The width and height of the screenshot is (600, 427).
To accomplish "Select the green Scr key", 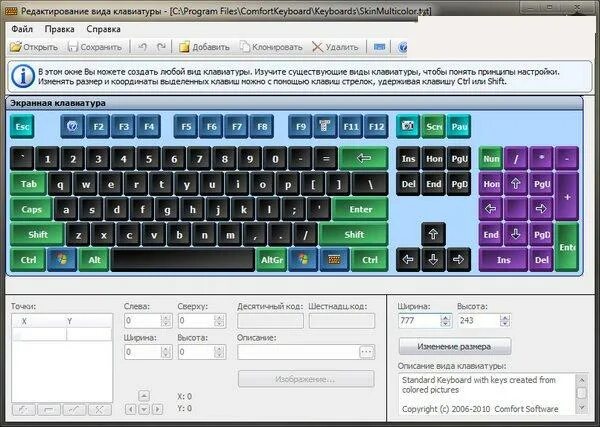I will click(434, 126).
